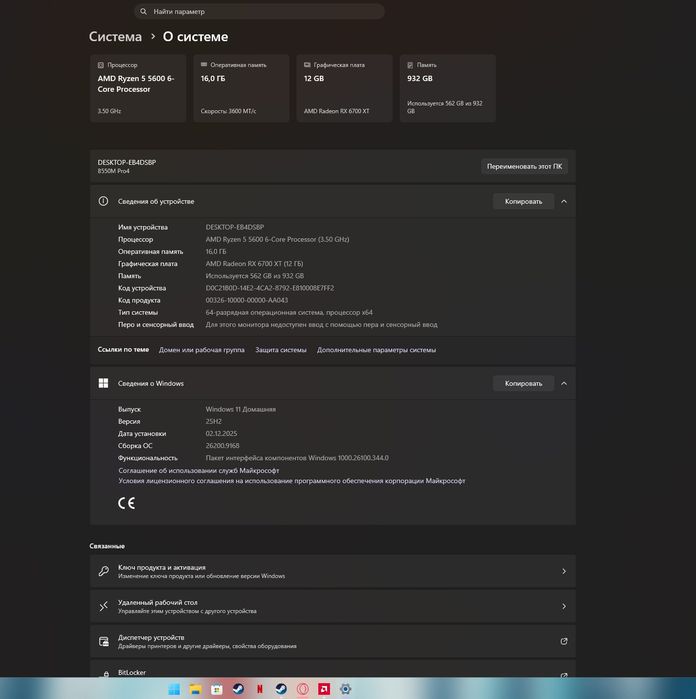The width and height of the screenshot is (696, 699).
Task: Open File Explorer from taskbar
Action: (x=195, y=689)
